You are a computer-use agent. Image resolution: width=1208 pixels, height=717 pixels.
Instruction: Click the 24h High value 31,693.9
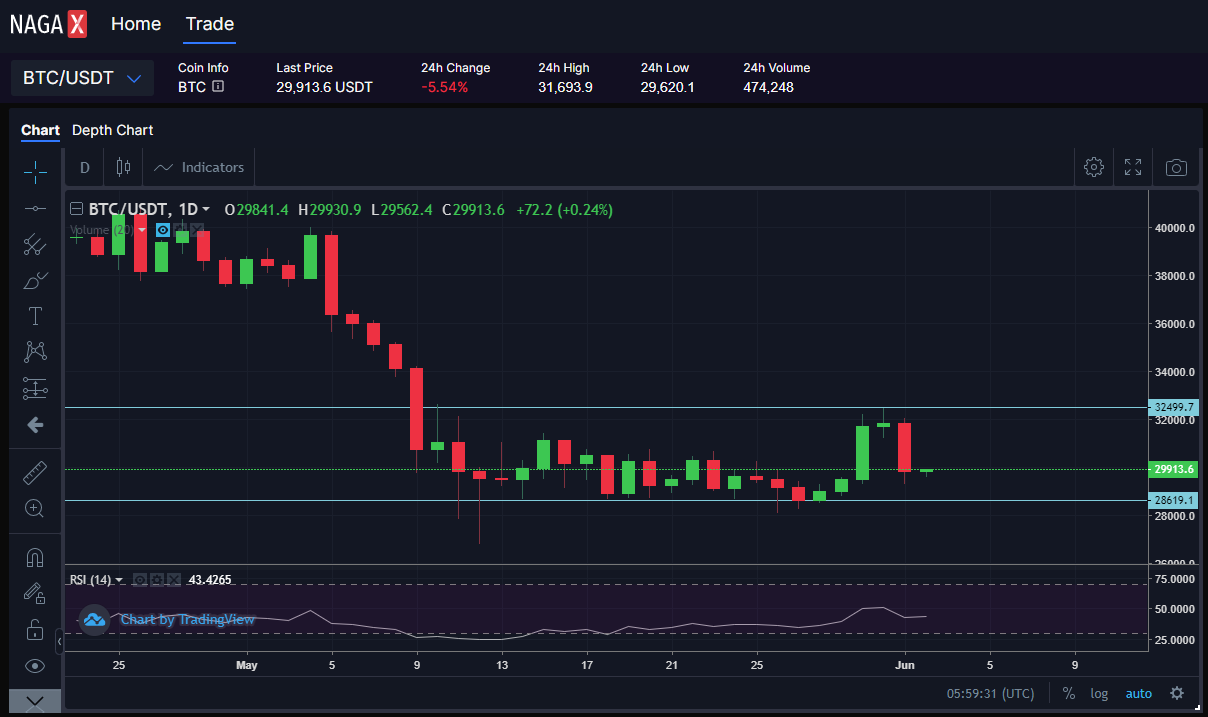click(x=565, y=87)
